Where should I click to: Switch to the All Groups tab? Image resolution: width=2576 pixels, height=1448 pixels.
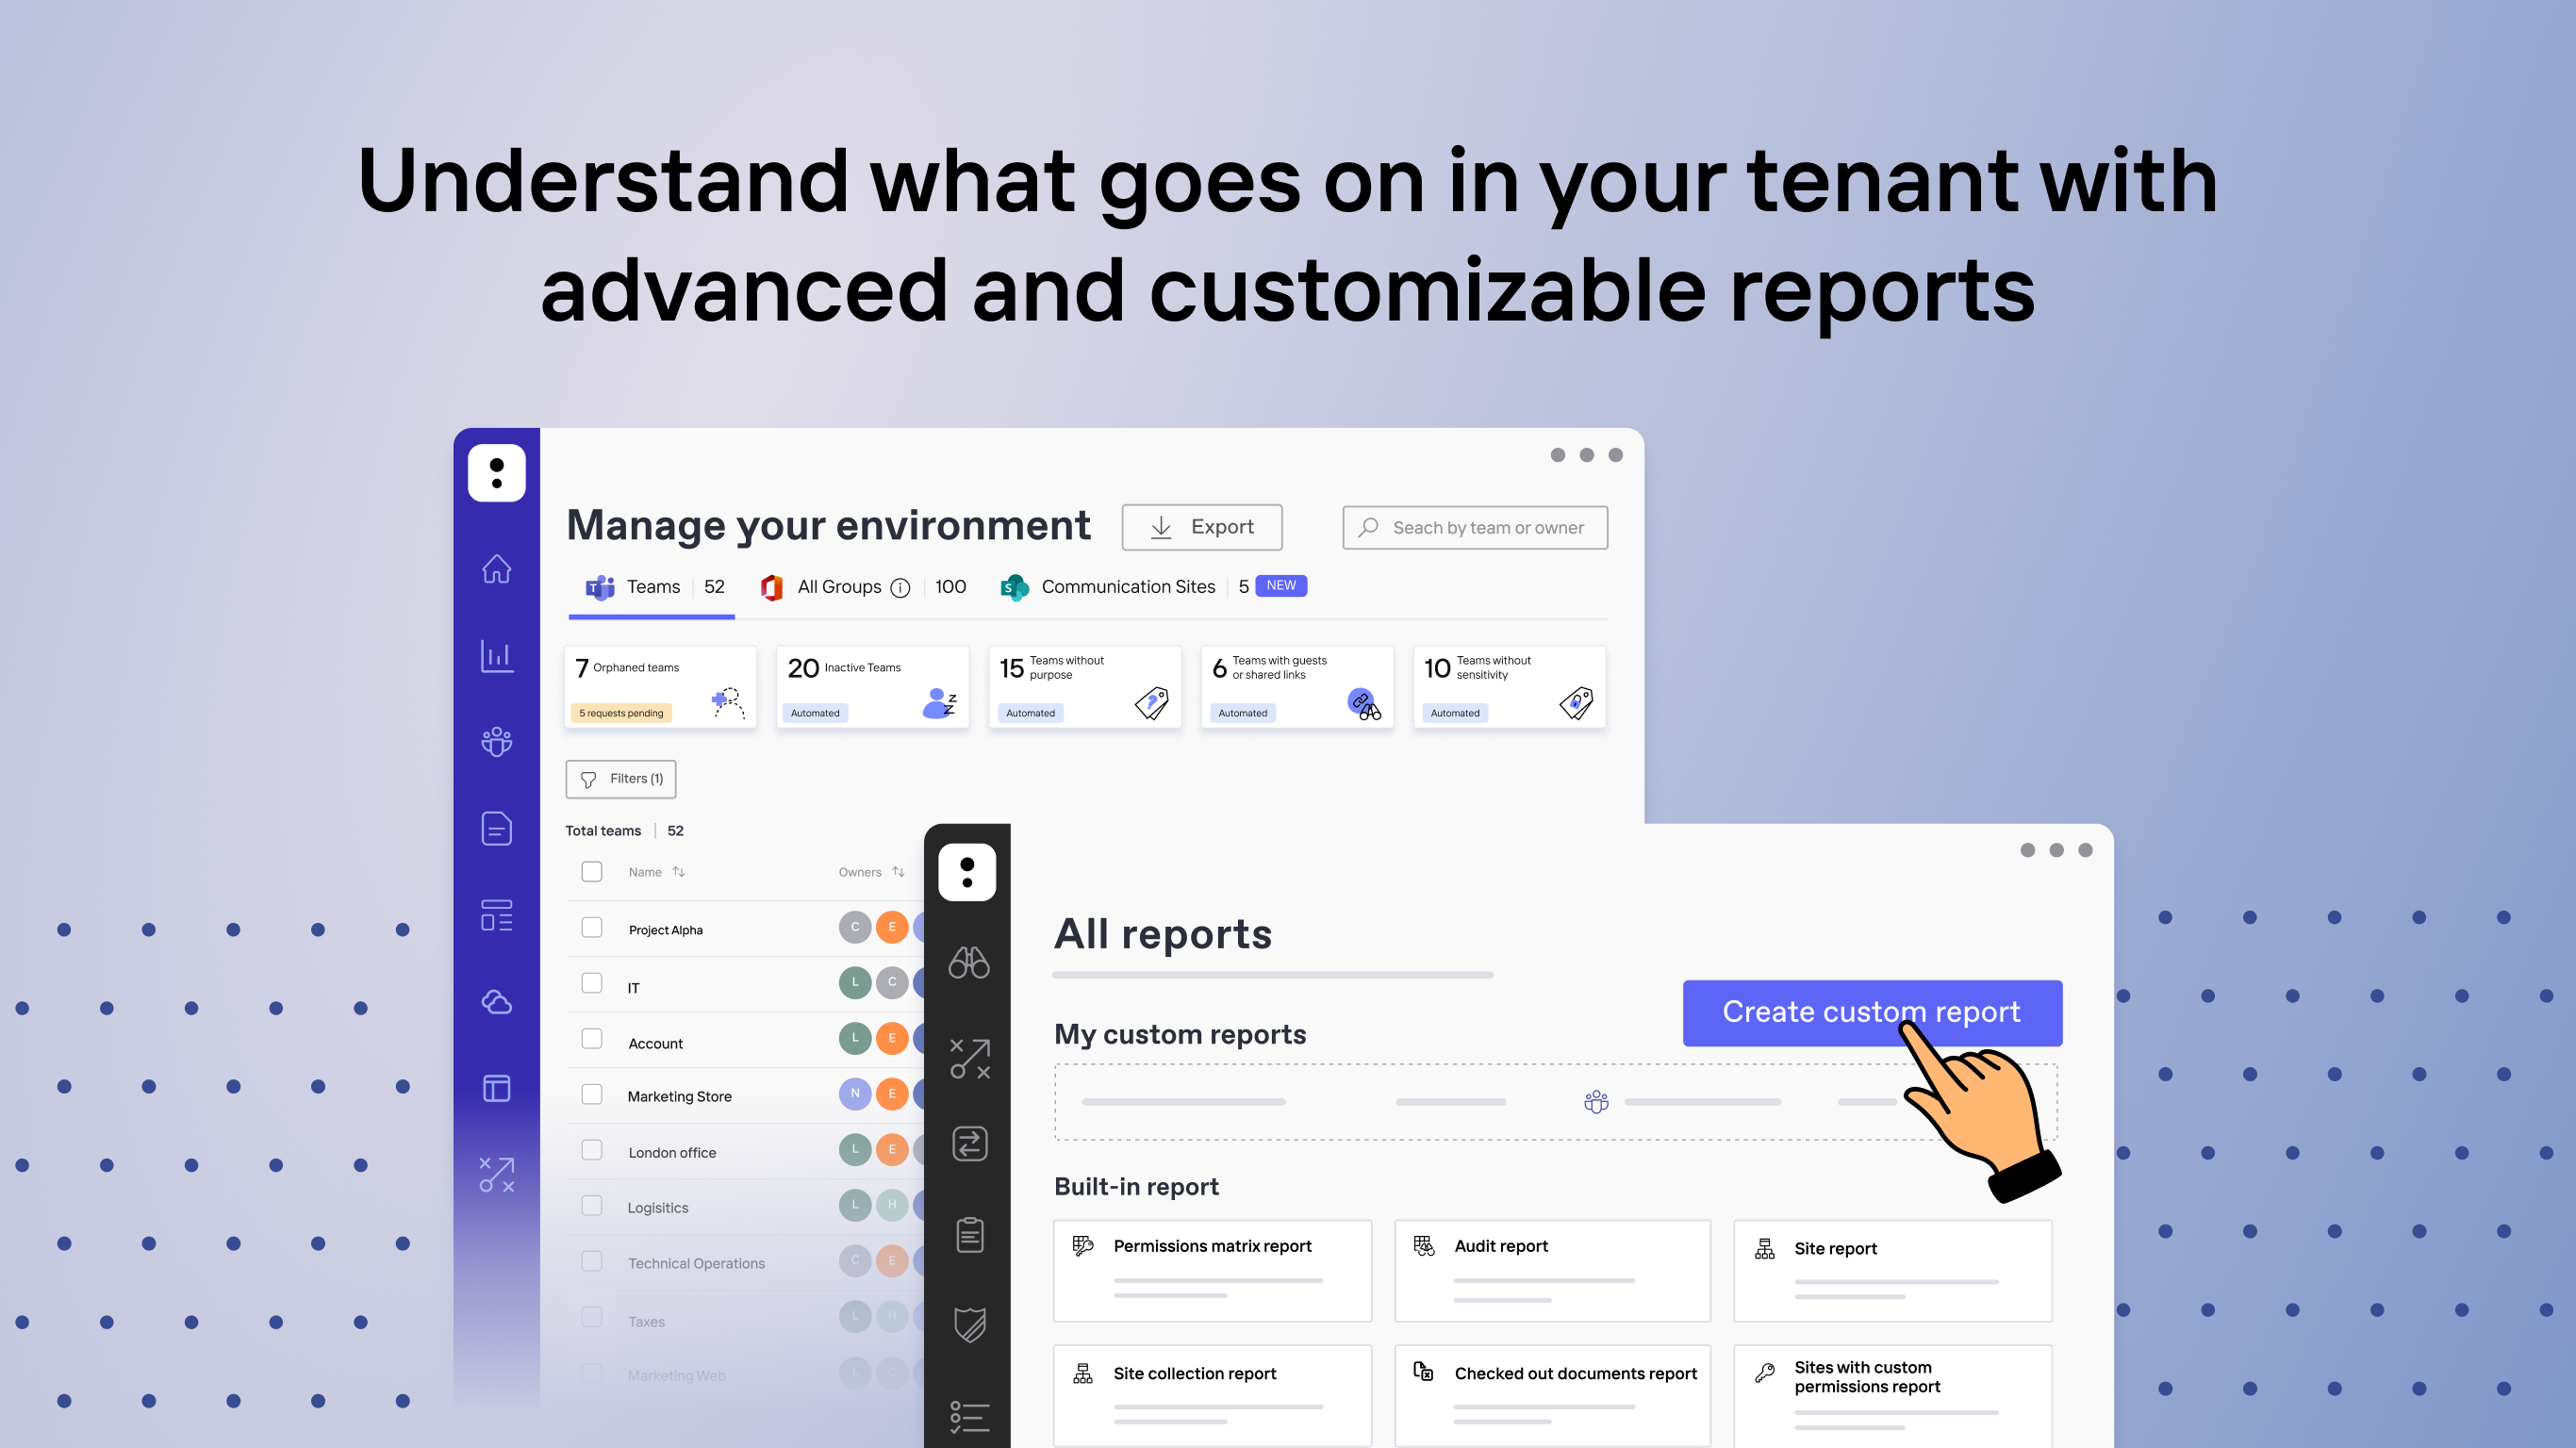[838, 587]
